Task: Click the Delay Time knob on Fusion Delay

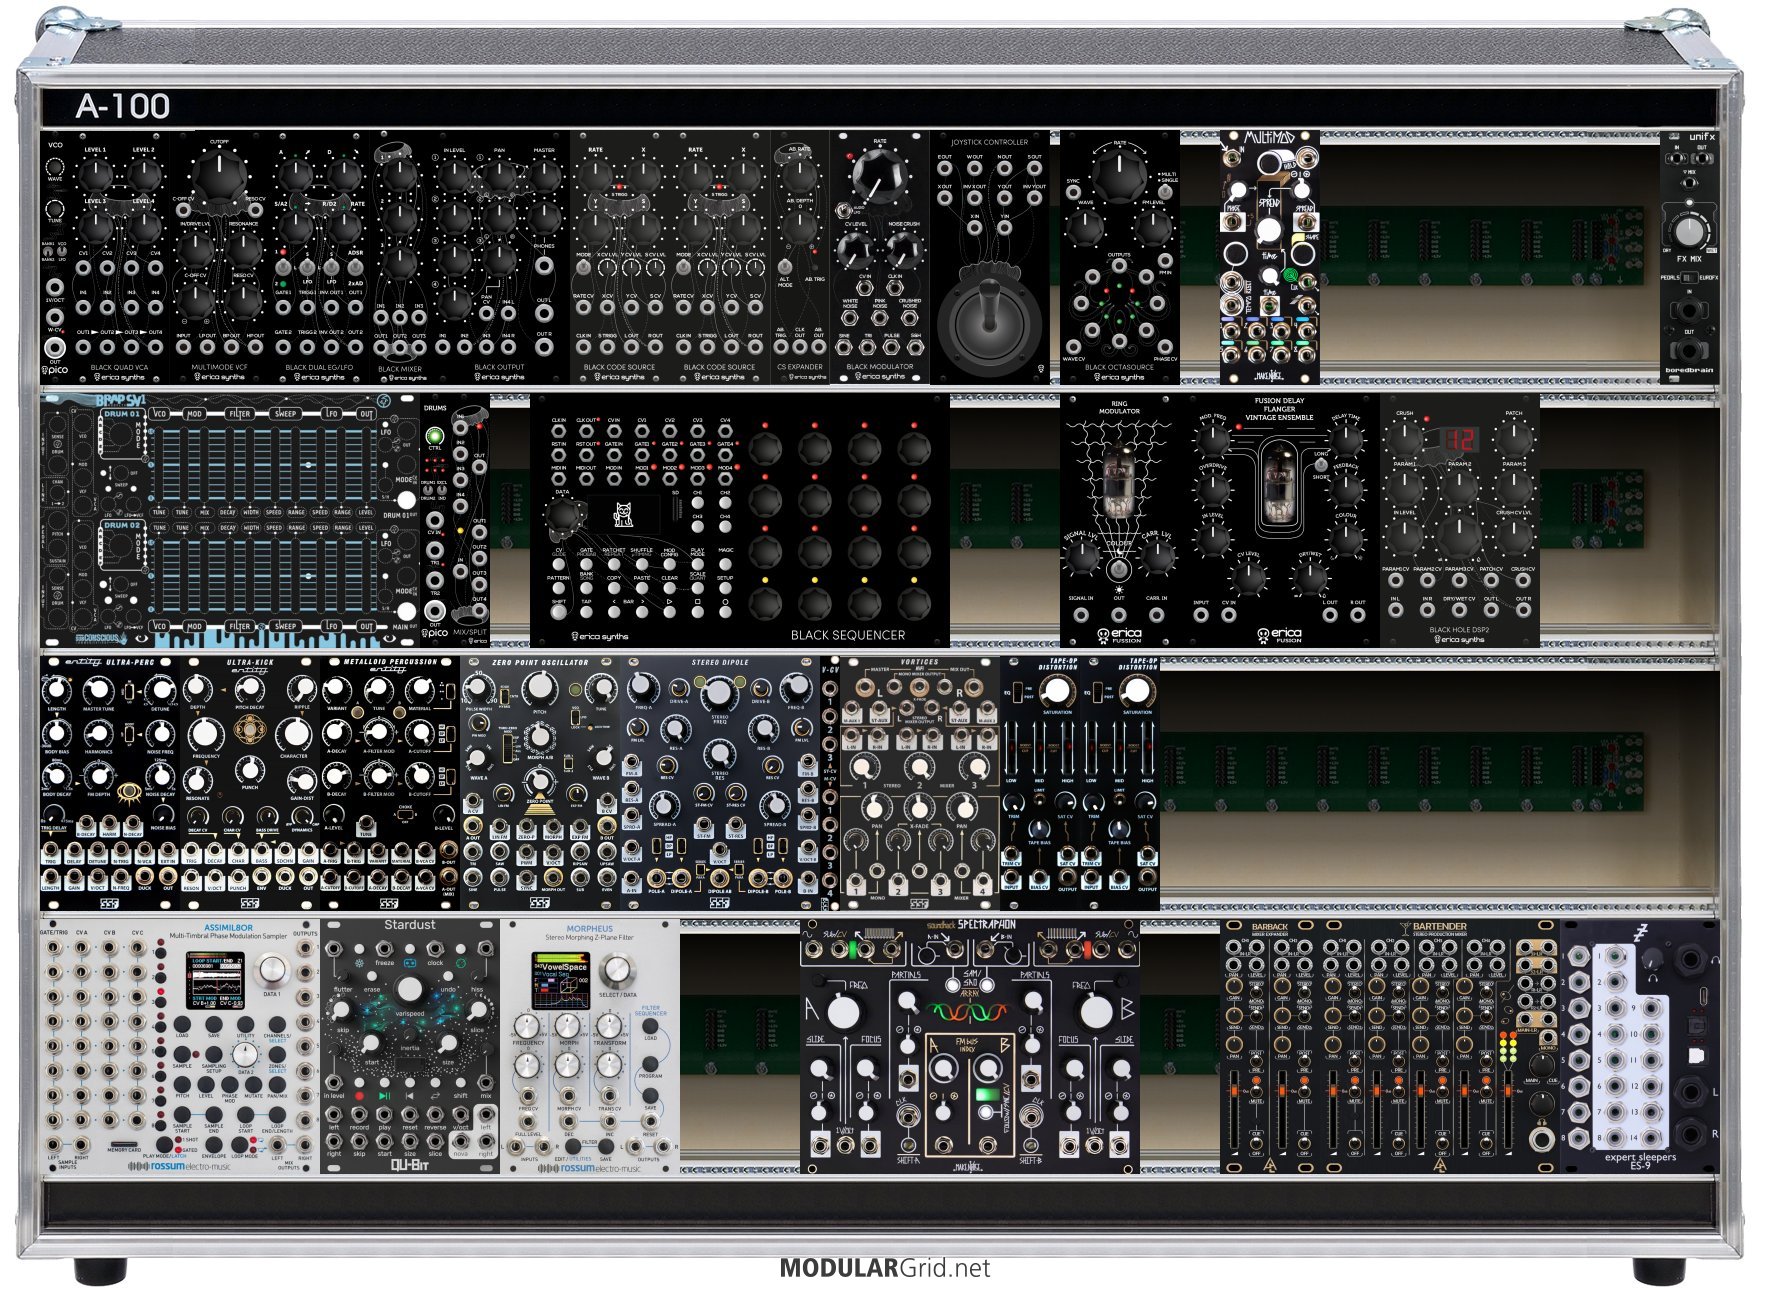Action: pyautogui.click(x=1346, y=439)
